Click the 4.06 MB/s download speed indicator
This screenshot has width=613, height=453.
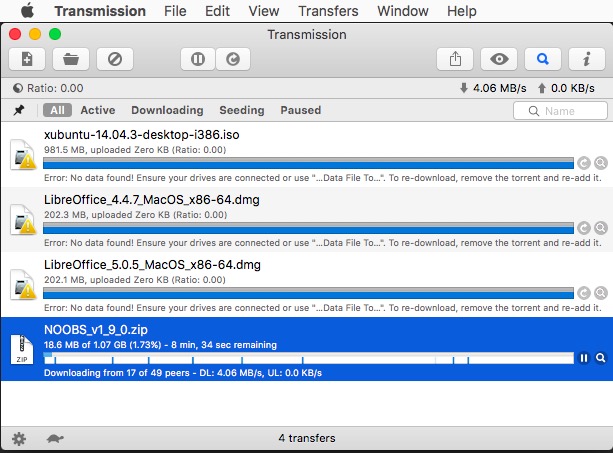tap(493, 88)
